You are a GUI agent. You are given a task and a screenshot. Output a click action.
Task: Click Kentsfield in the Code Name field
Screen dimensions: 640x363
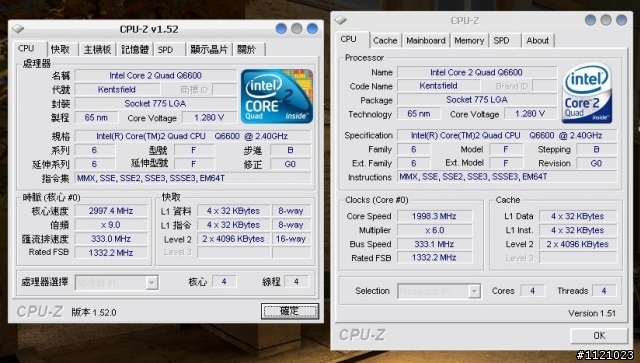point(438,86)
